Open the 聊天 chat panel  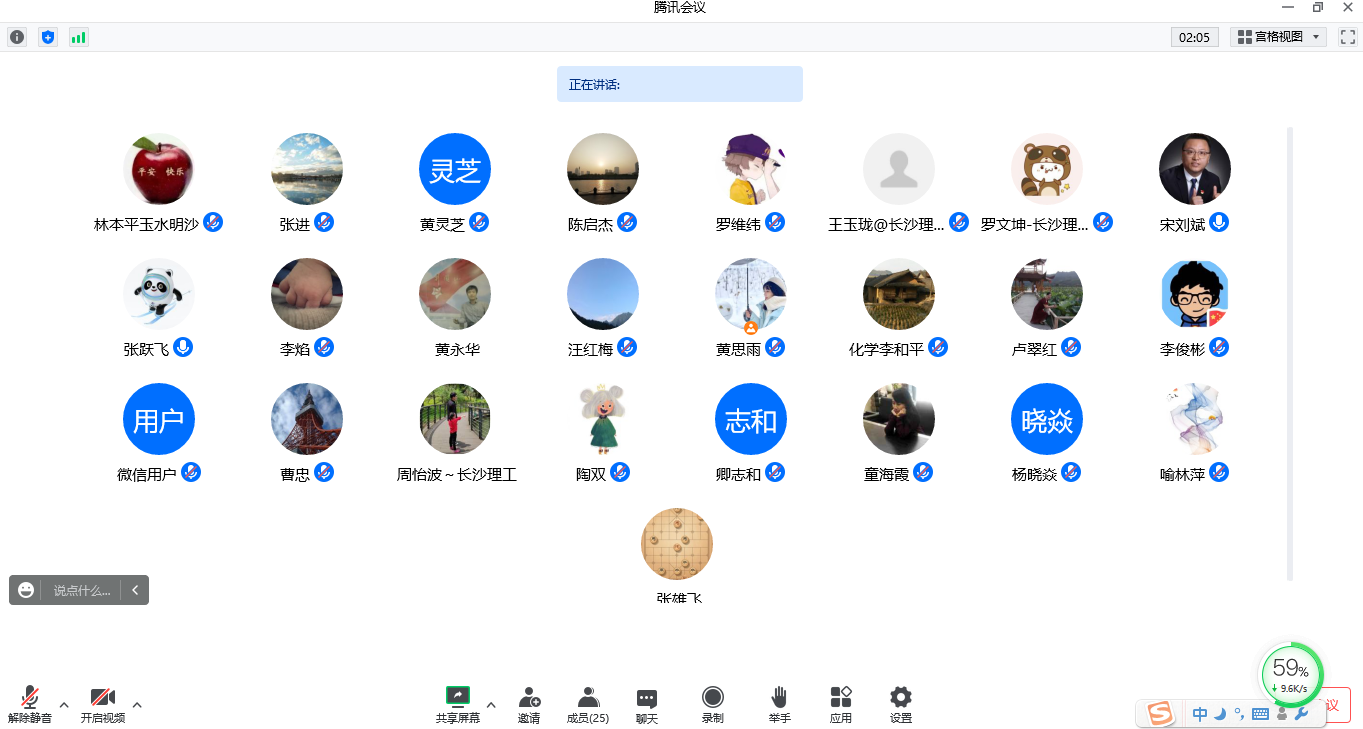click(x=647, y=704)
